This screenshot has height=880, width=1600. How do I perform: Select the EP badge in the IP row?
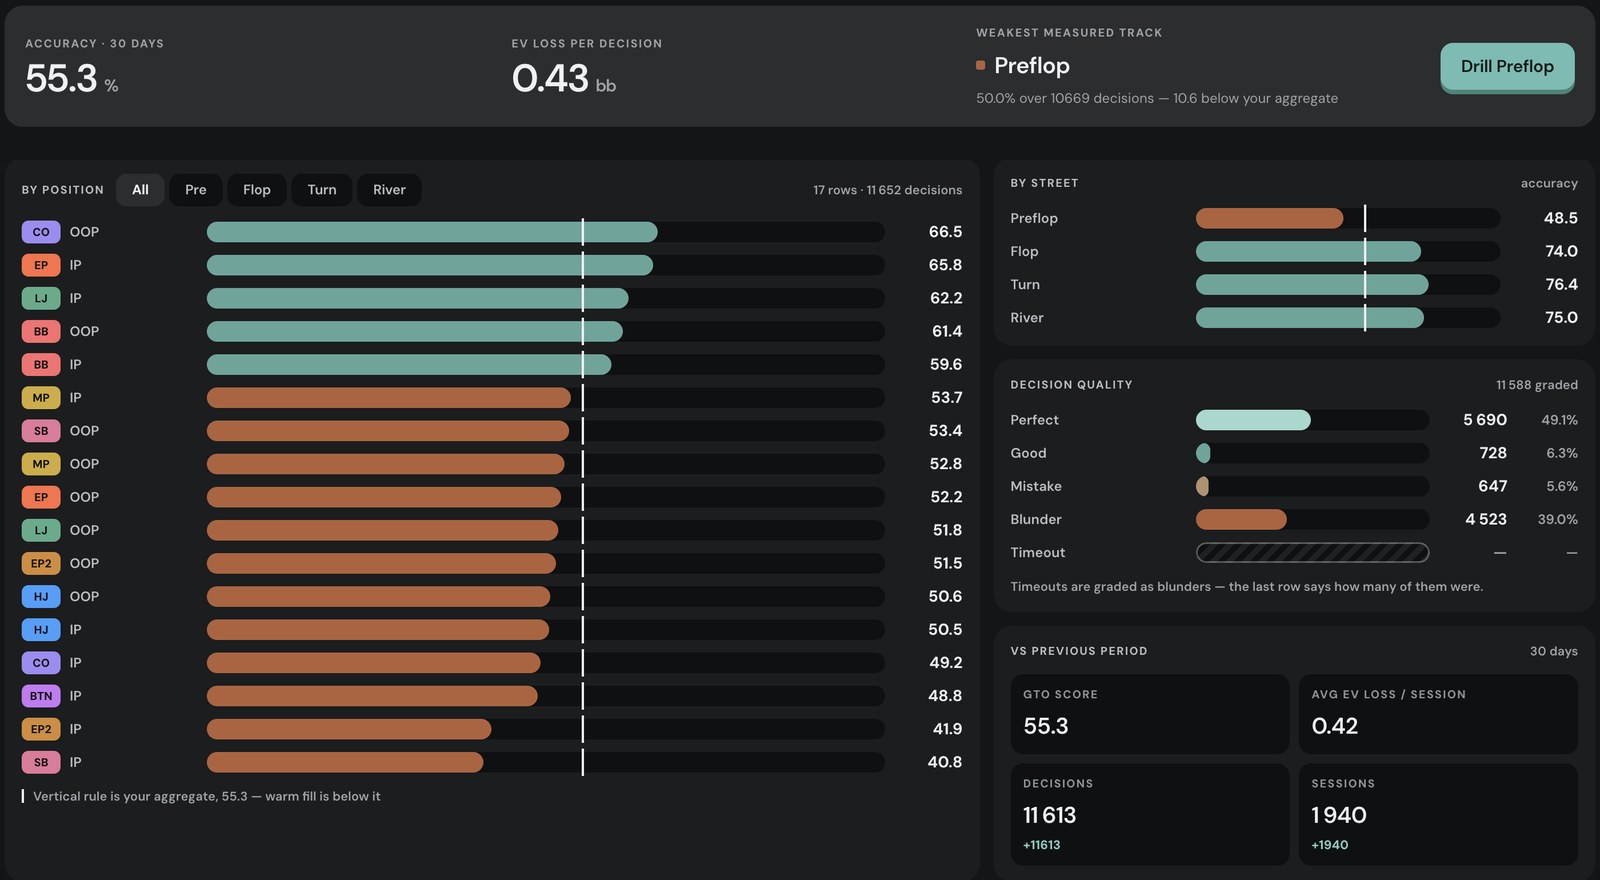point(41,265)
